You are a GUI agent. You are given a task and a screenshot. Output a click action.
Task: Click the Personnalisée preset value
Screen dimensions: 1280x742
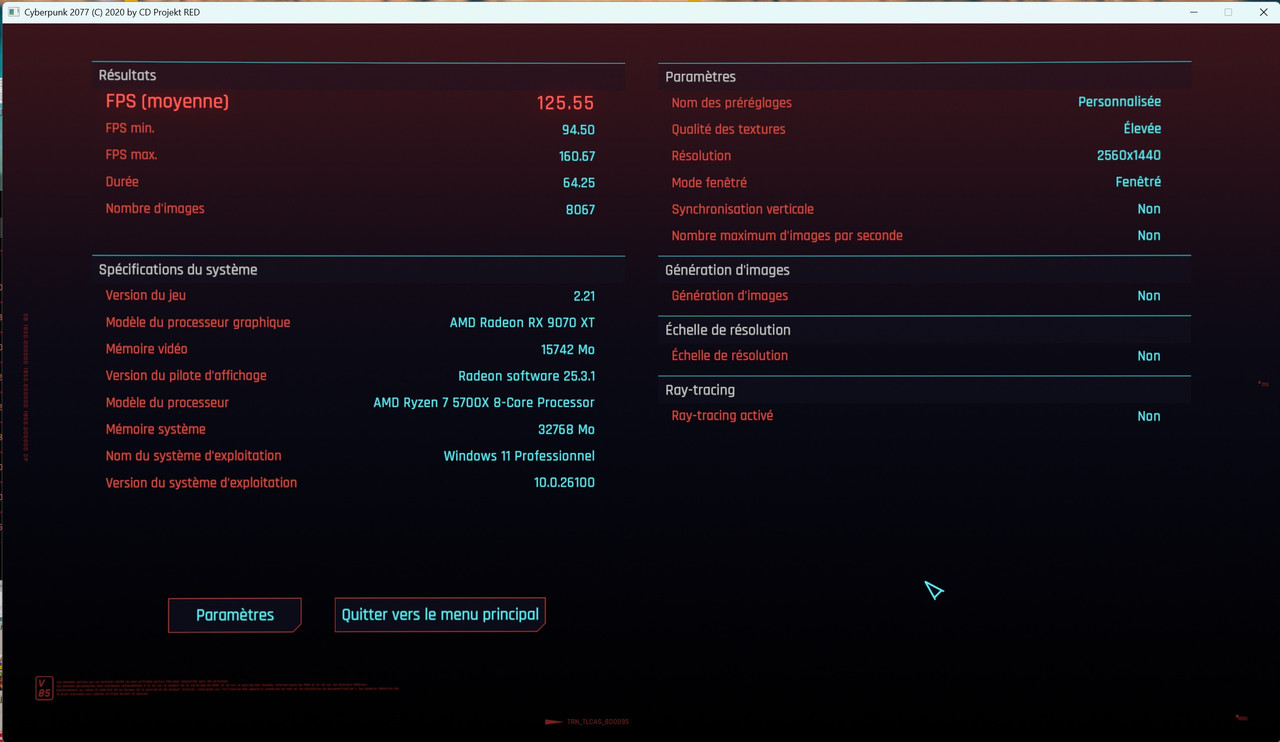(1119, 102)
